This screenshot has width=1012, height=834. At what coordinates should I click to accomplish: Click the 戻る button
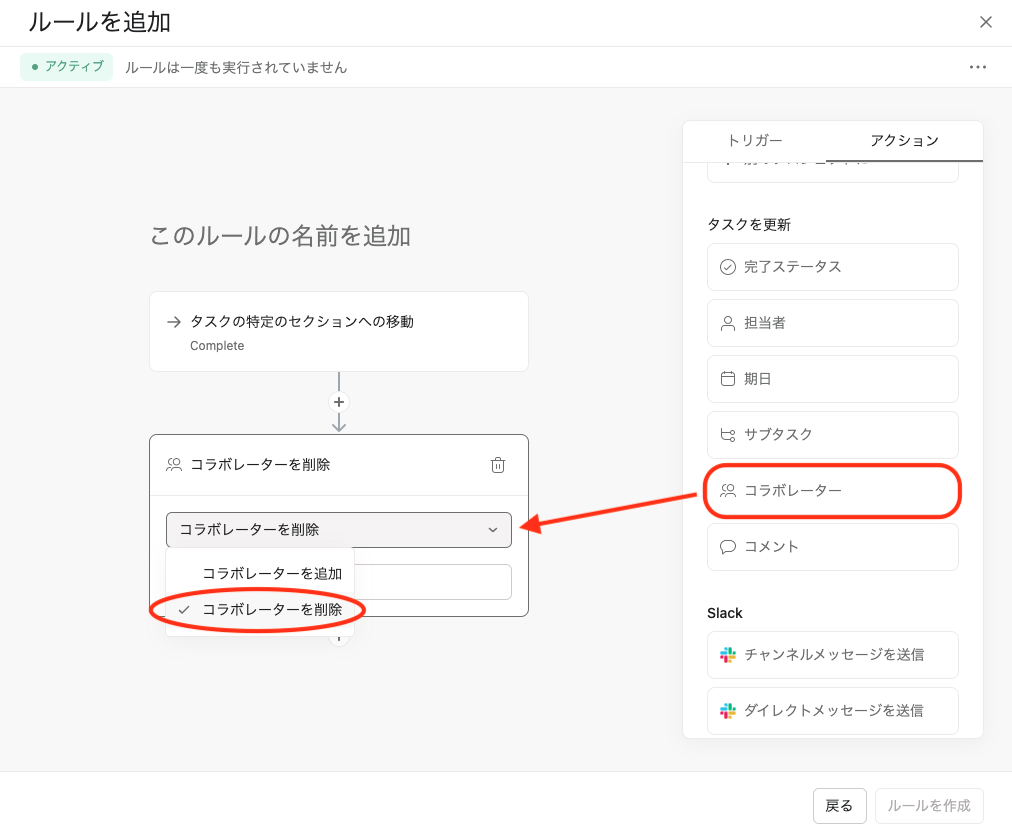coord(839,806)
